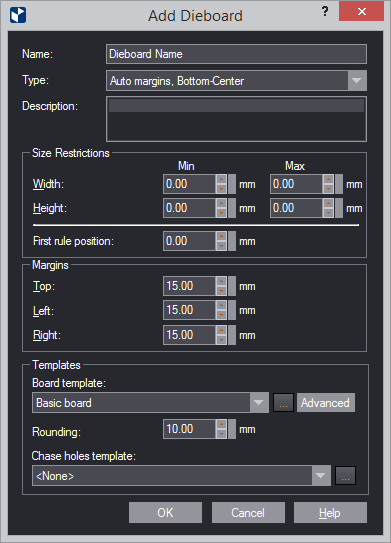Screen dimensions: 391x543
Task: Increase the Min Width value with up arrow
Action: click(x=221, y=179)
